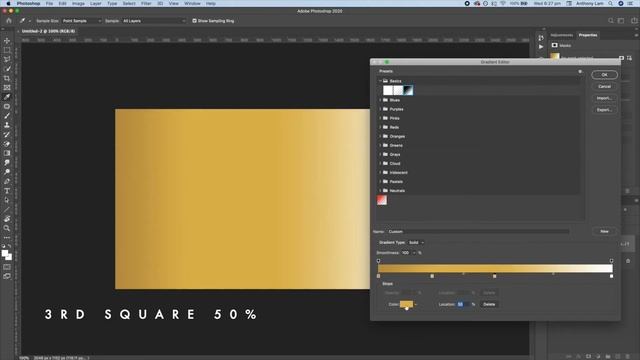
Task: Select the Line shape tool
Action: point(7,210)
